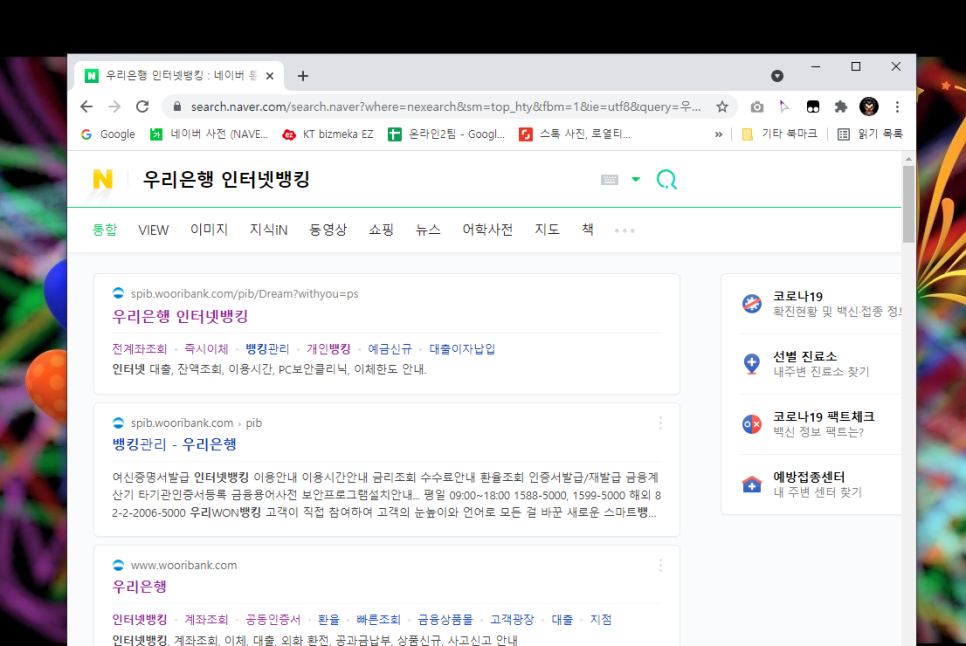
Task: Open the 대출이자납입 sublink
Action: (x=462, y=349)
